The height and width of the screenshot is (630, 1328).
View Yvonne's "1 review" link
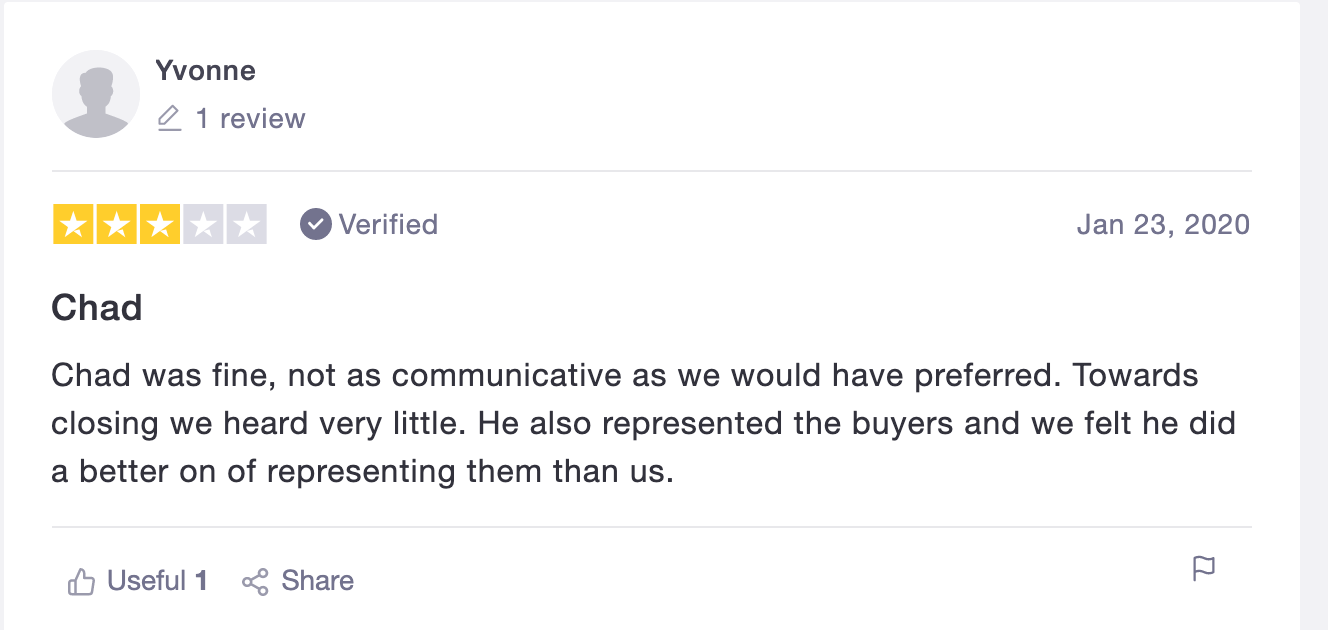250,119
